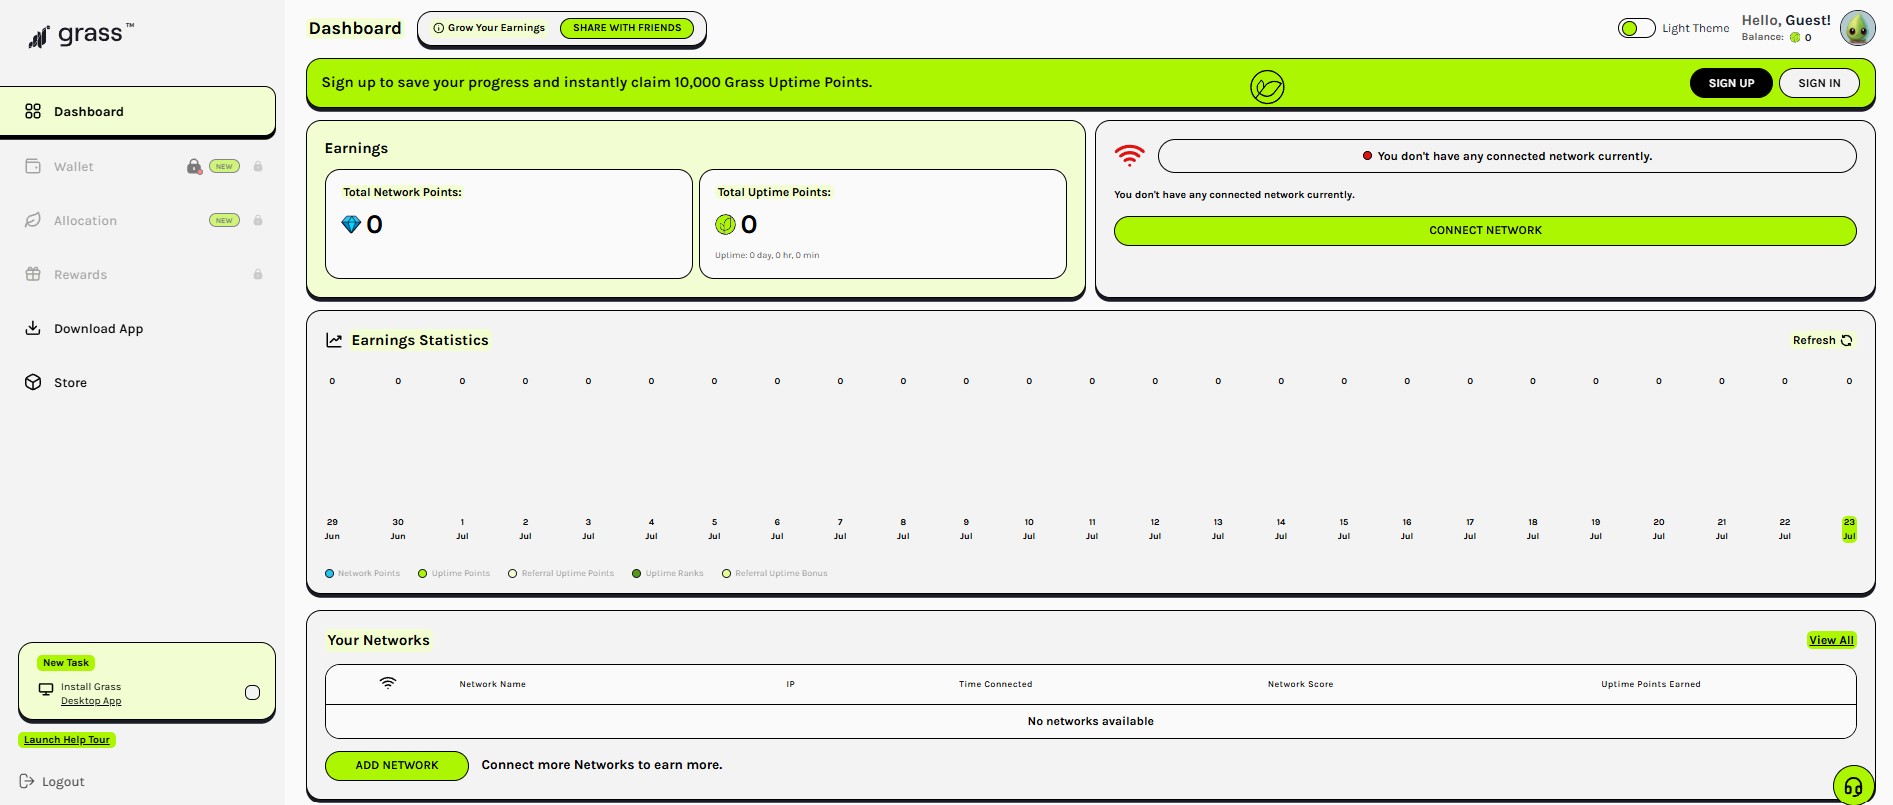The image size is (1893, 805).
Task: Click the balance points coin icon
Action: (x=1795, y=38)
